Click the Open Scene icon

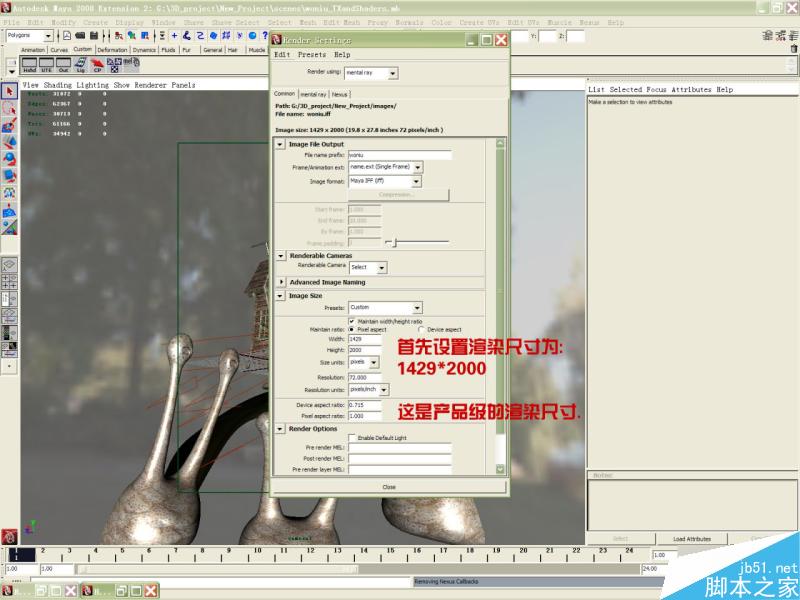point(80,35)
